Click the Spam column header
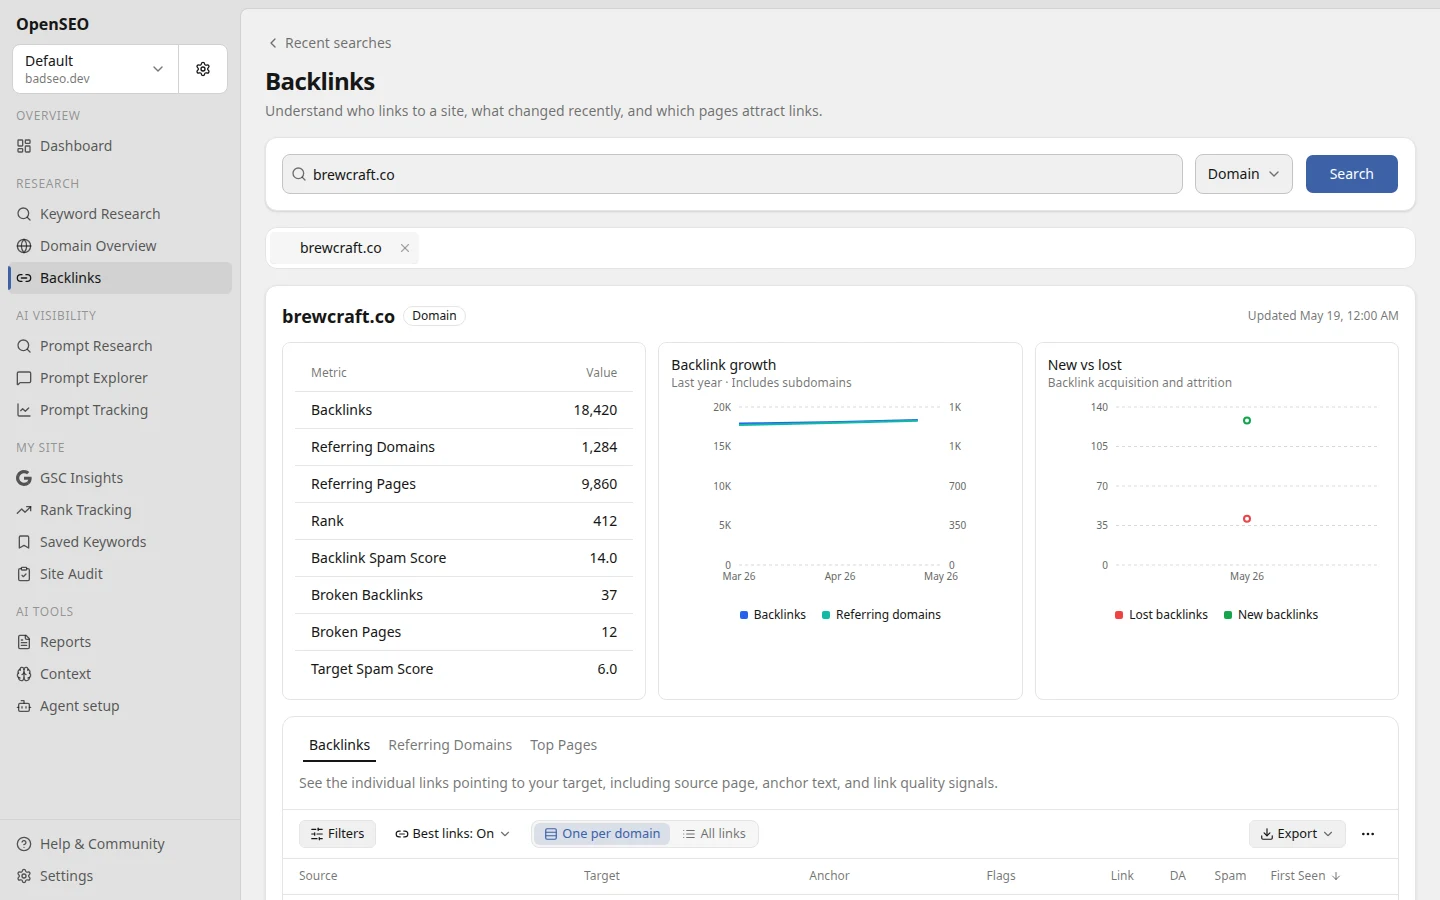 1230,876
